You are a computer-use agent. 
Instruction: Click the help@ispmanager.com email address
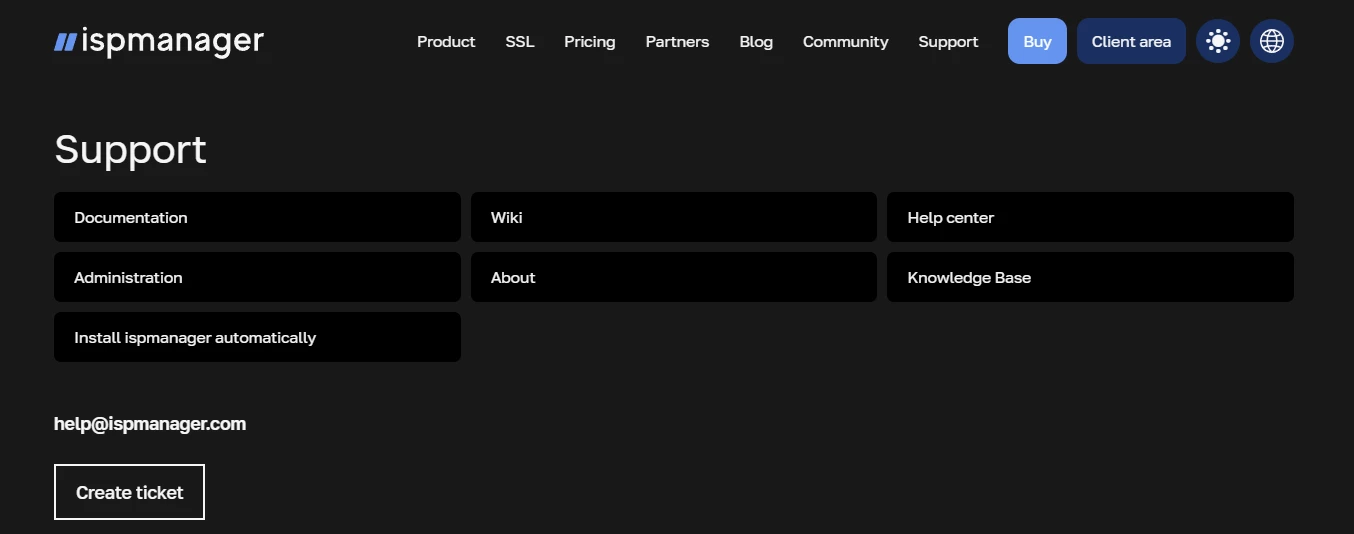(150, 424)
